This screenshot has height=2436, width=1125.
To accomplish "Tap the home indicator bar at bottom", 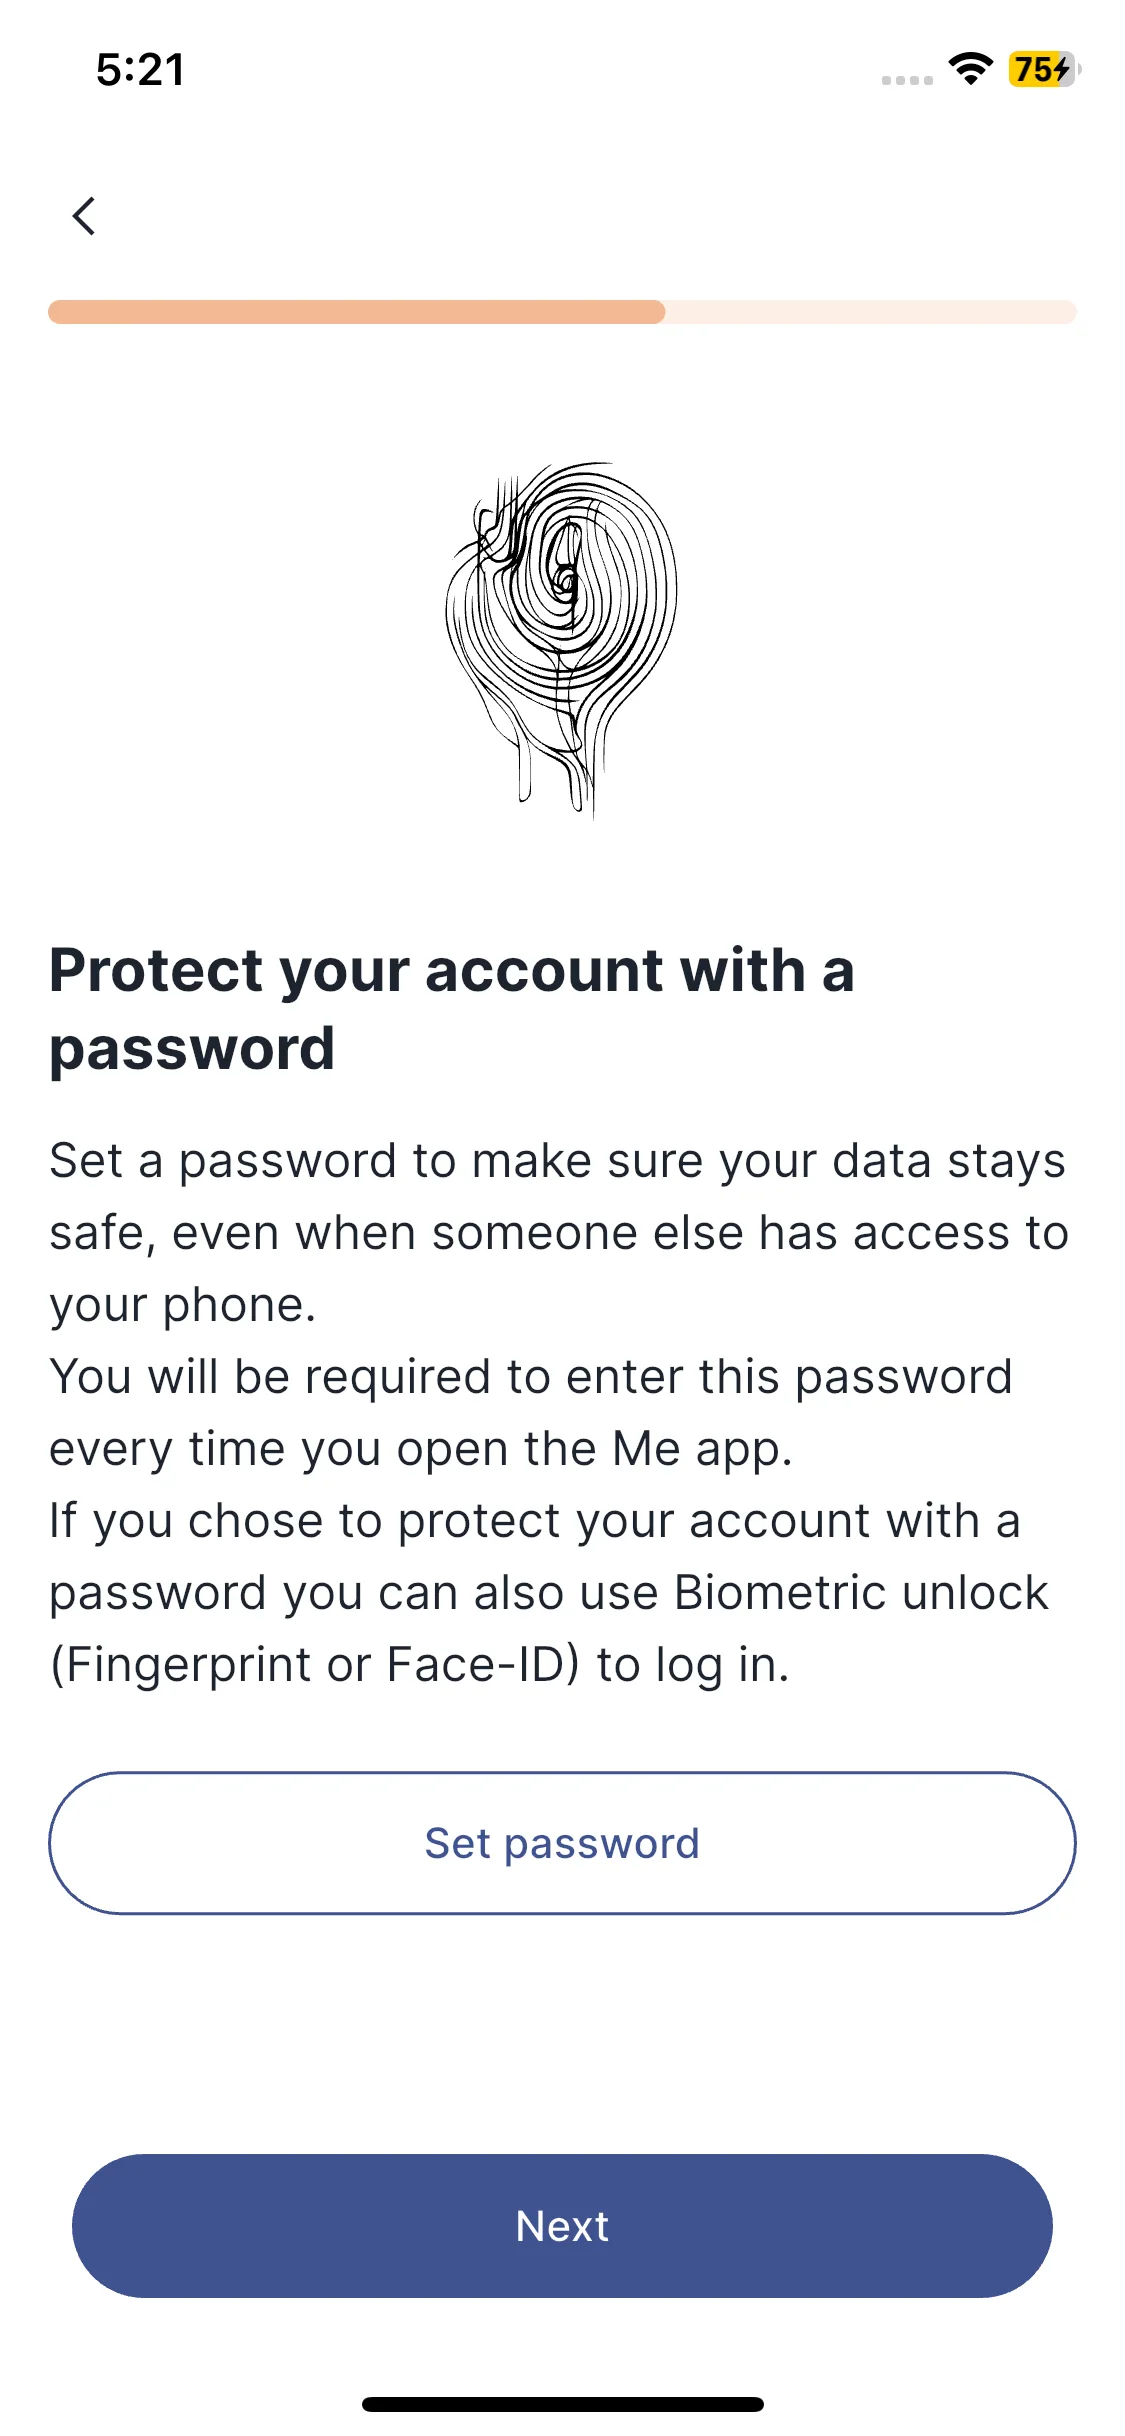I will coord(563,2404).
